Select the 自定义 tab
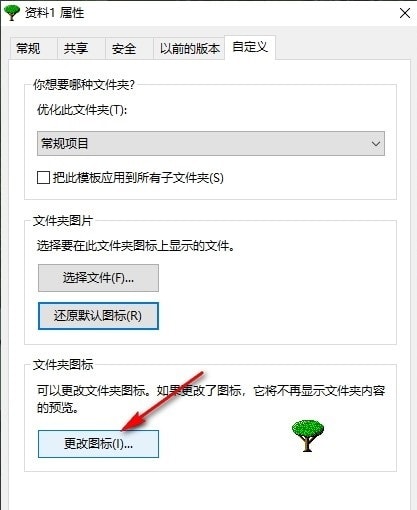The image size is (417, 510). point(250,47)
